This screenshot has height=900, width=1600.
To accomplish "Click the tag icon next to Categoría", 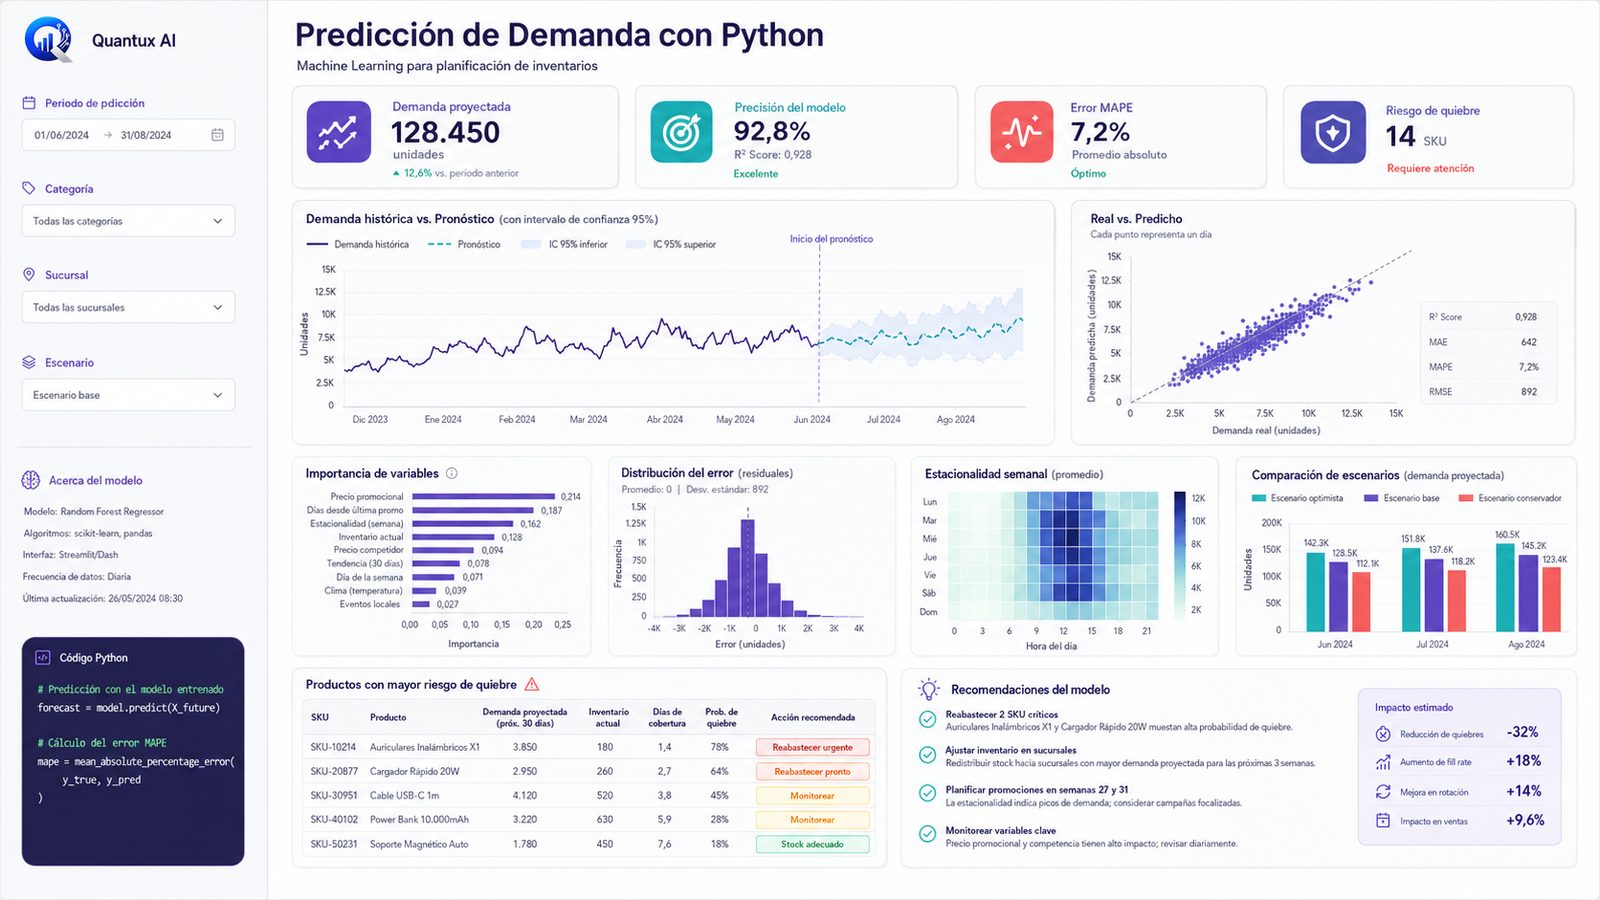I will (29, 188).
